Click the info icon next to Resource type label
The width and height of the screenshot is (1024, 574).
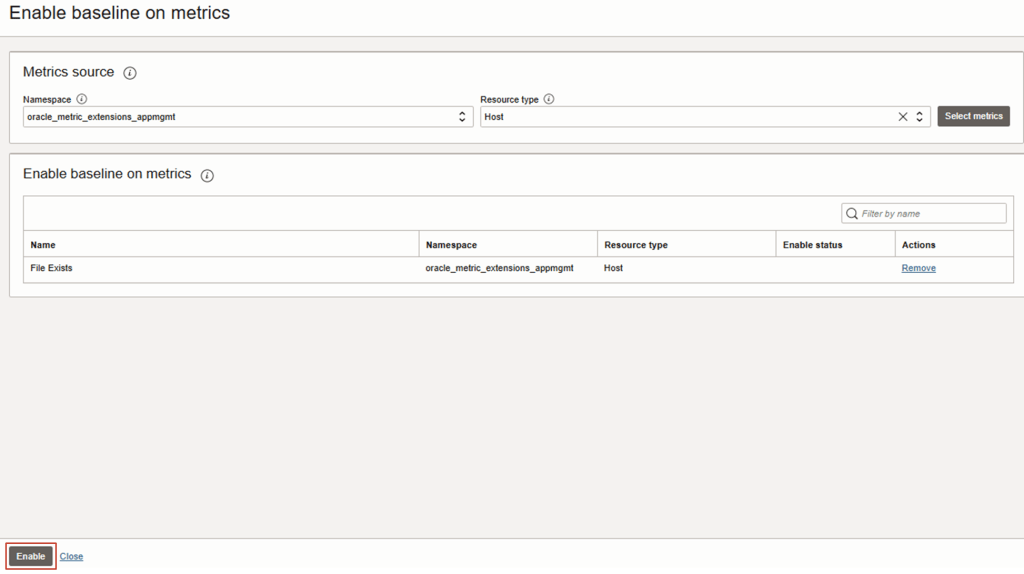(549, 99)
